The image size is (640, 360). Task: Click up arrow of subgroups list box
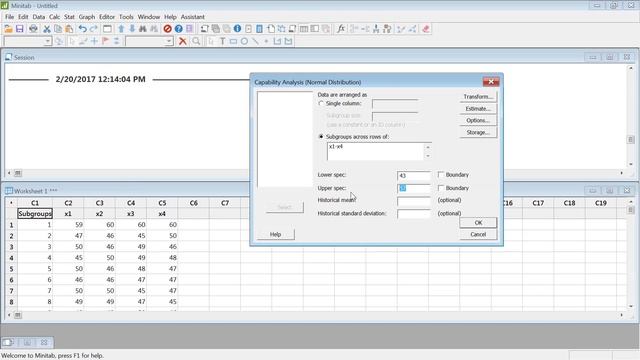pyautogui.click(x=428, y=147)
